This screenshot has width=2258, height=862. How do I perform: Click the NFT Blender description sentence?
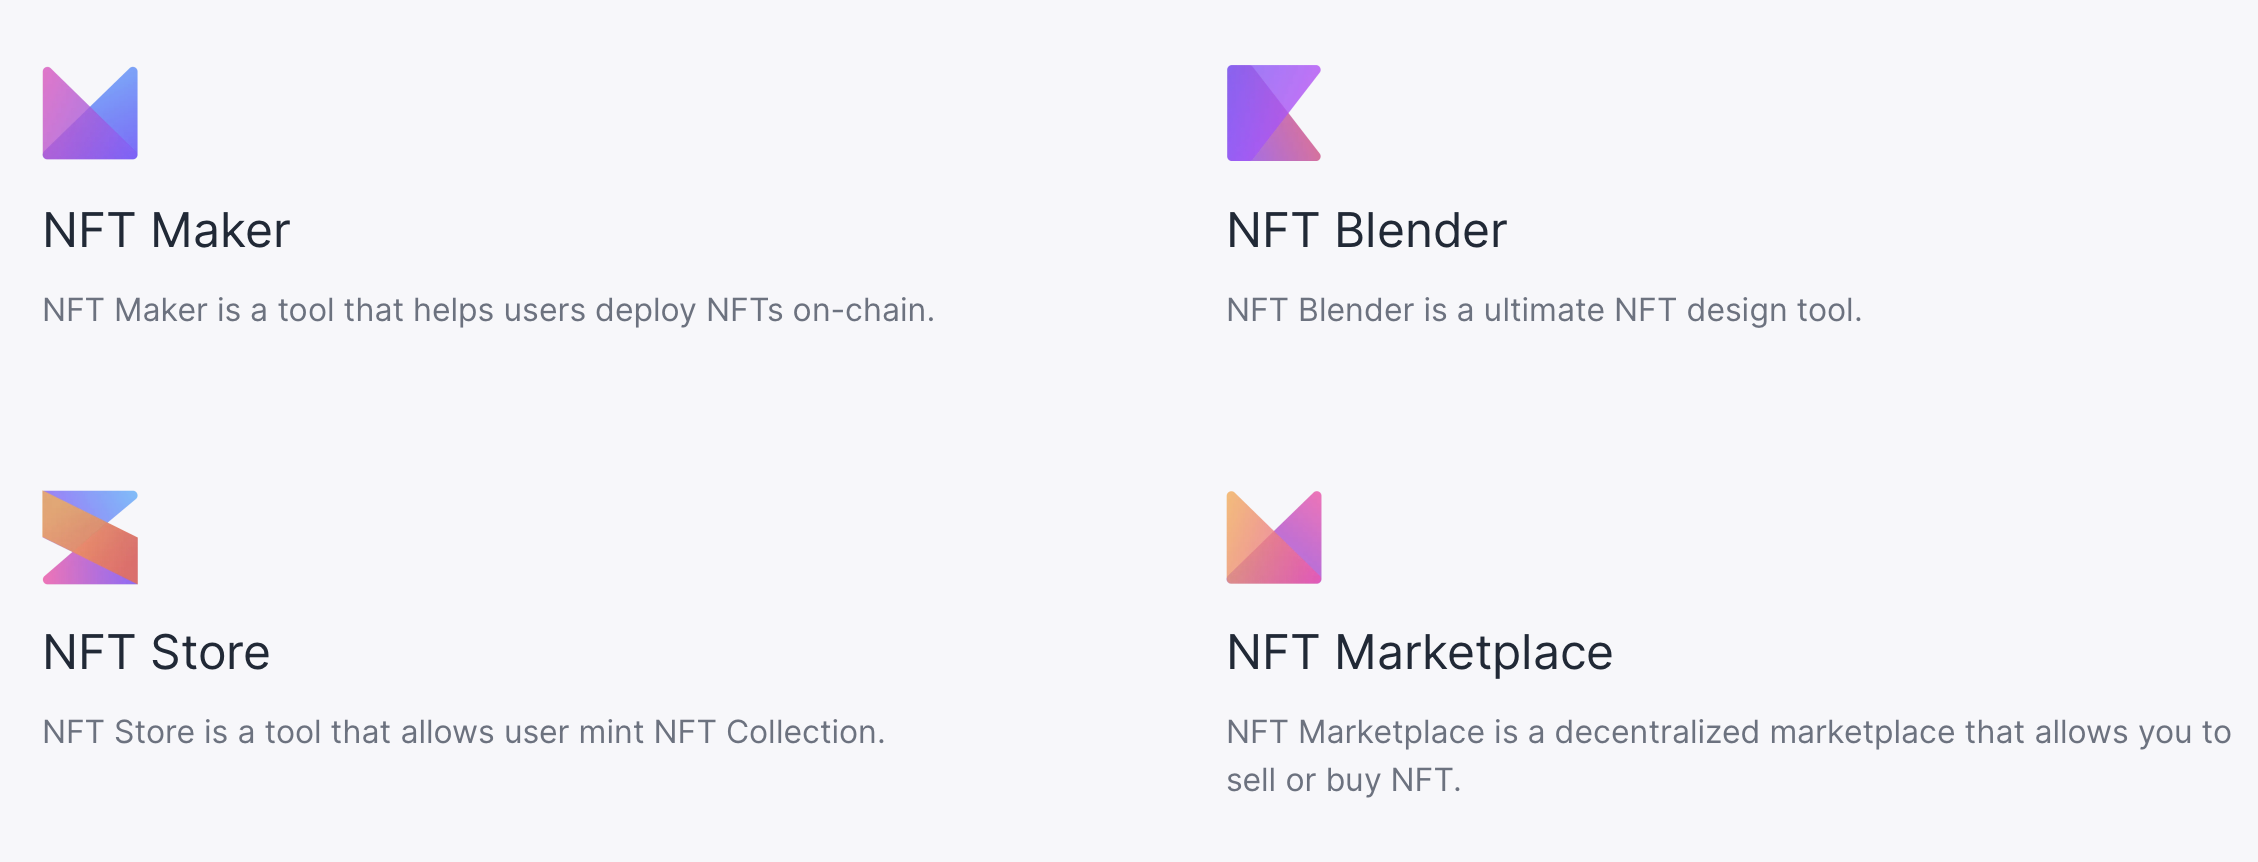(x=1544, y=311)
